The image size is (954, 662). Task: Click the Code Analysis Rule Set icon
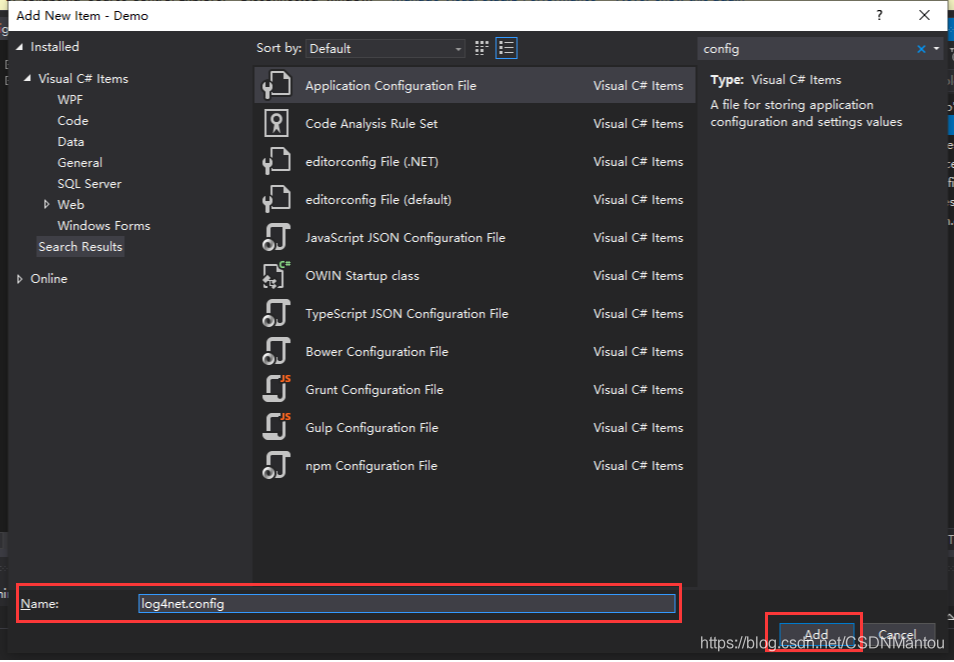[276, 123]
